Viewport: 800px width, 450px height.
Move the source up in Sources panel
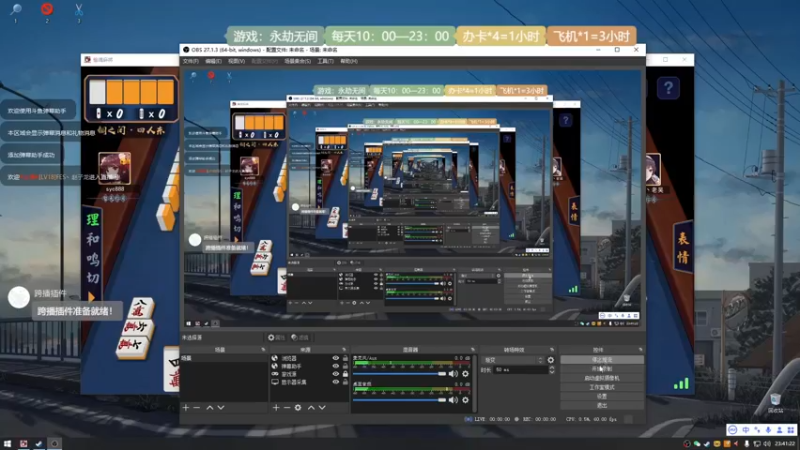point(311,408)
